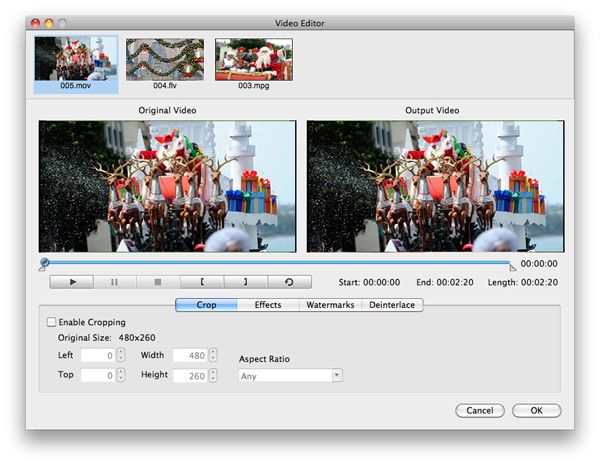Click the Original Size 480x260 text

(x=106, y=338)
